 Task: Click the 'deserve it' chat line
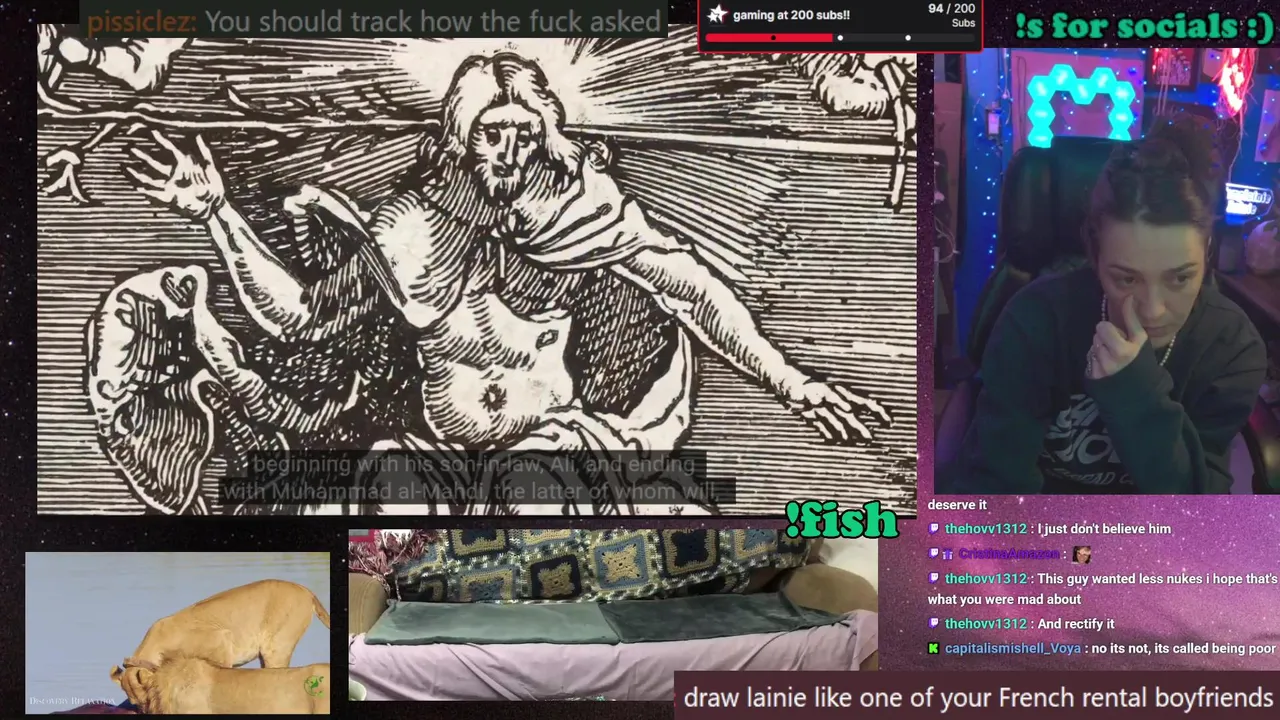pos(957,505)
